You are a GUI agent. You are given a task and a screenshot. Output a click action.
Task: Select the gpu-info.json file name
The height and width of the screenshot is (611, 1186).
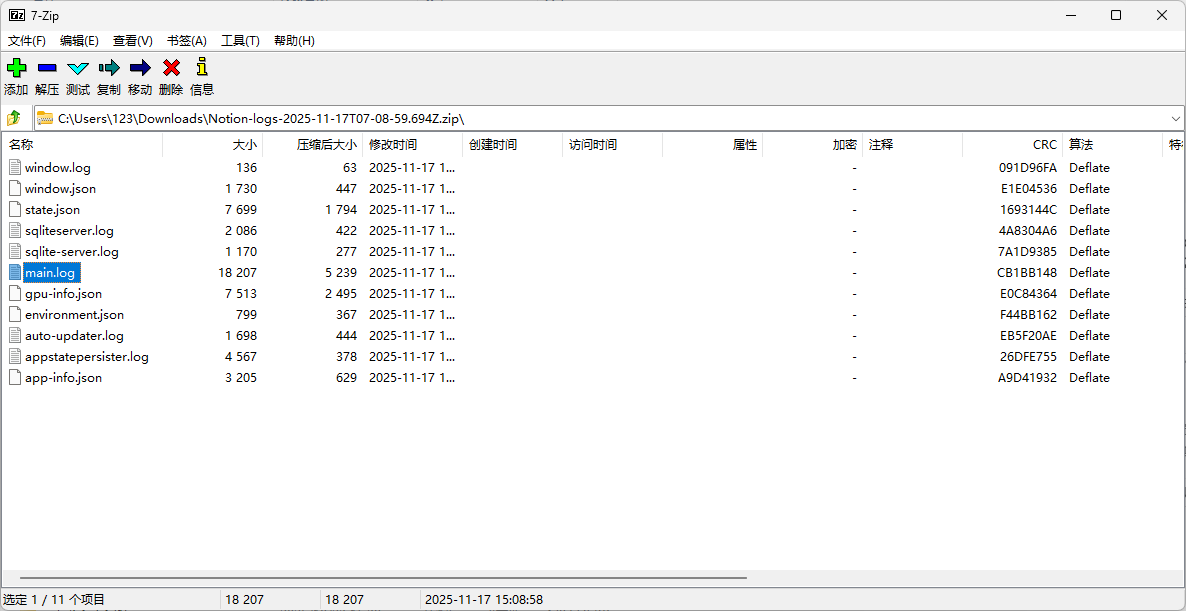(x=64, y=293)
